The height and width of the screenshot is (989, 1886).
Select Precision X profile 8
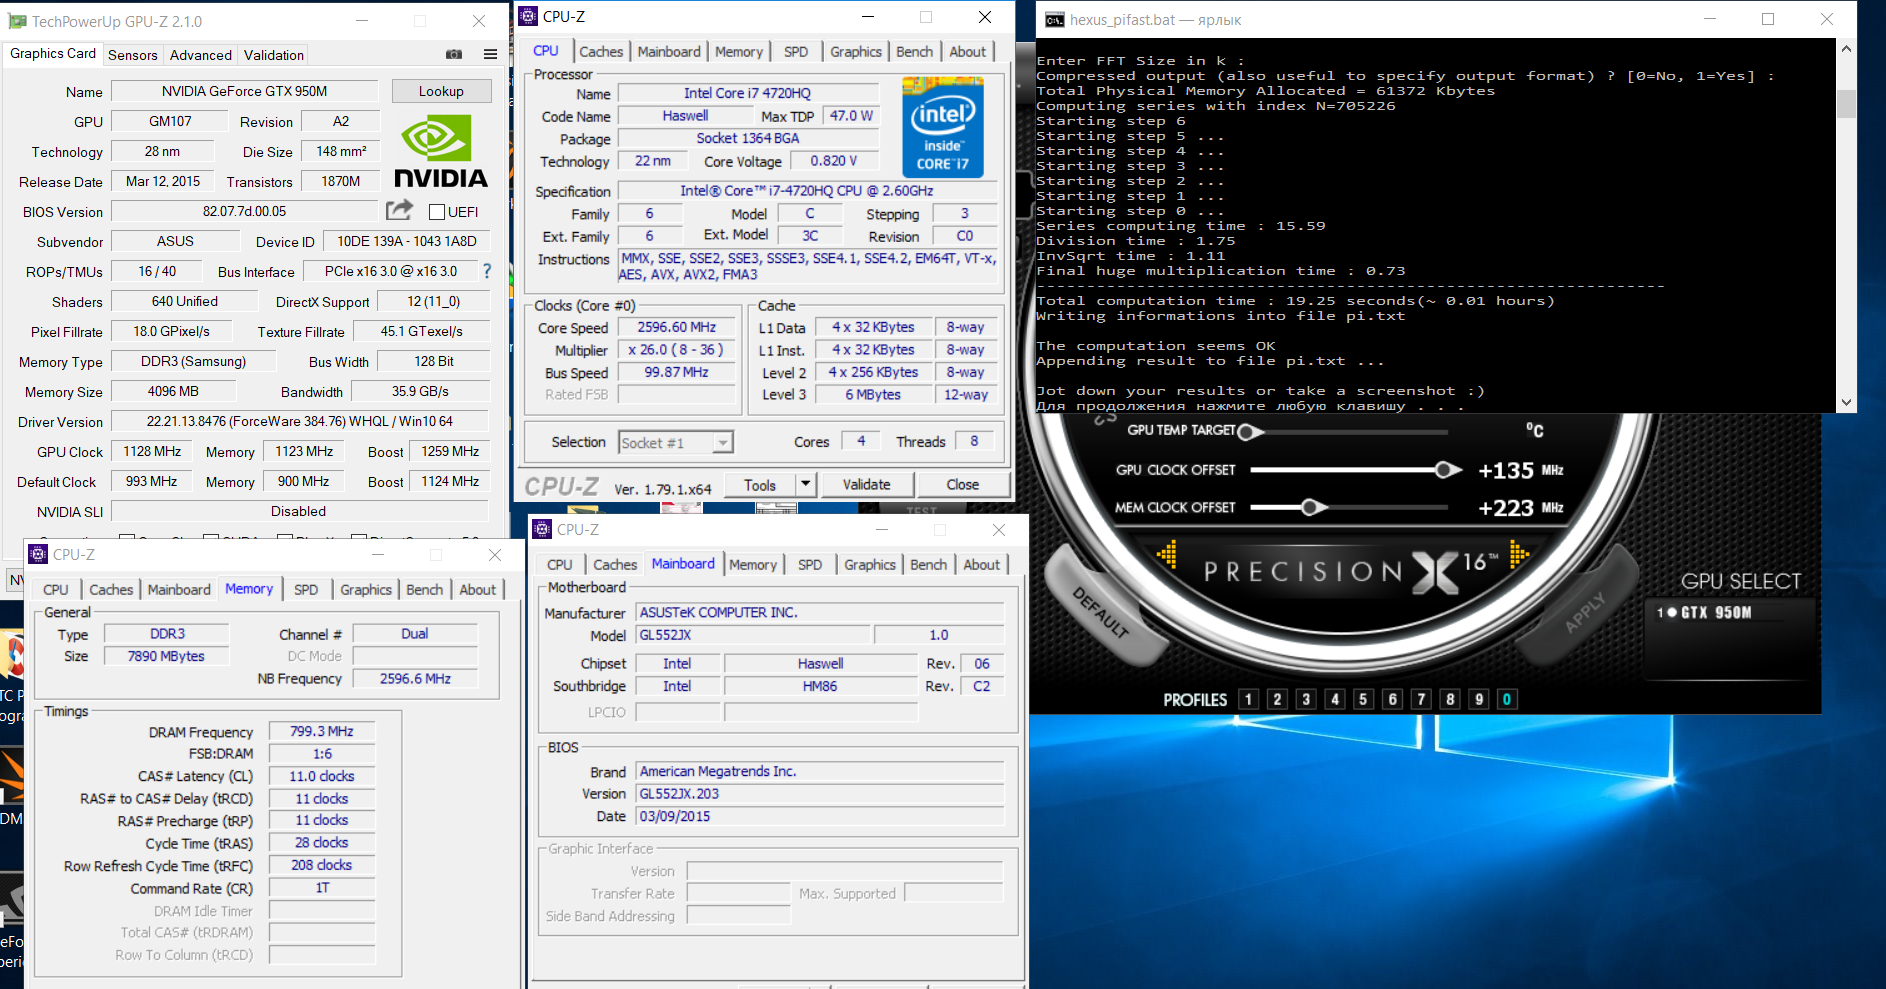[x=1450, y=699]
